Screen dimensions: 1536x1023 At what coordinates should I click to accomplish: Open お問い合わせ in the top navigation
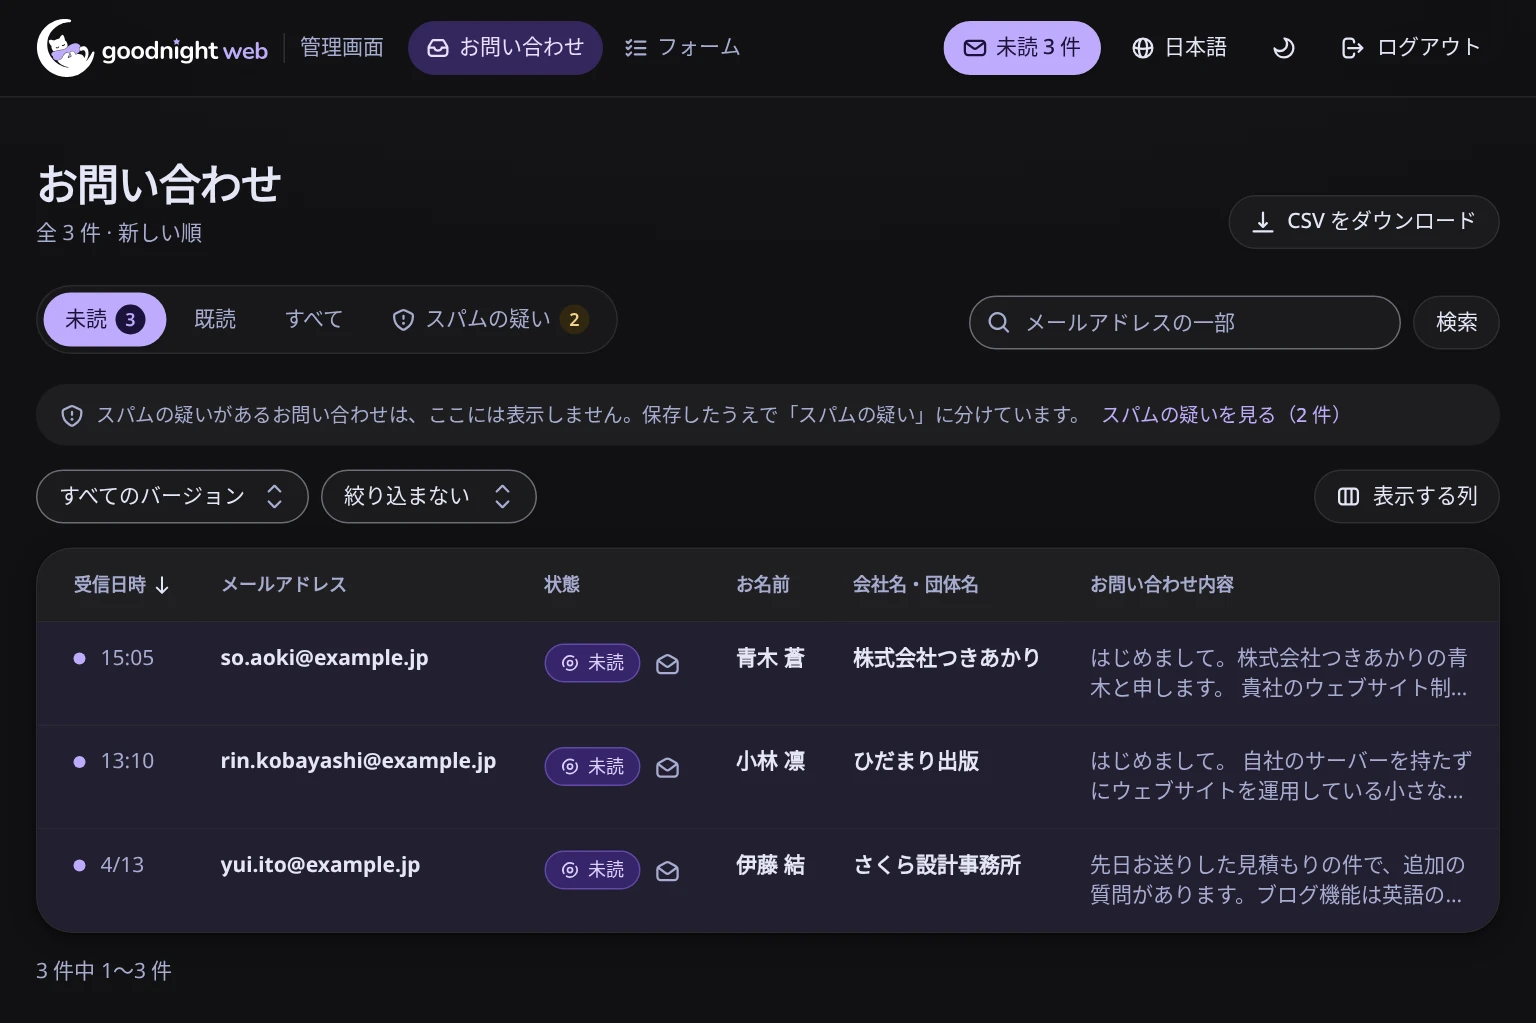point(505,48)
